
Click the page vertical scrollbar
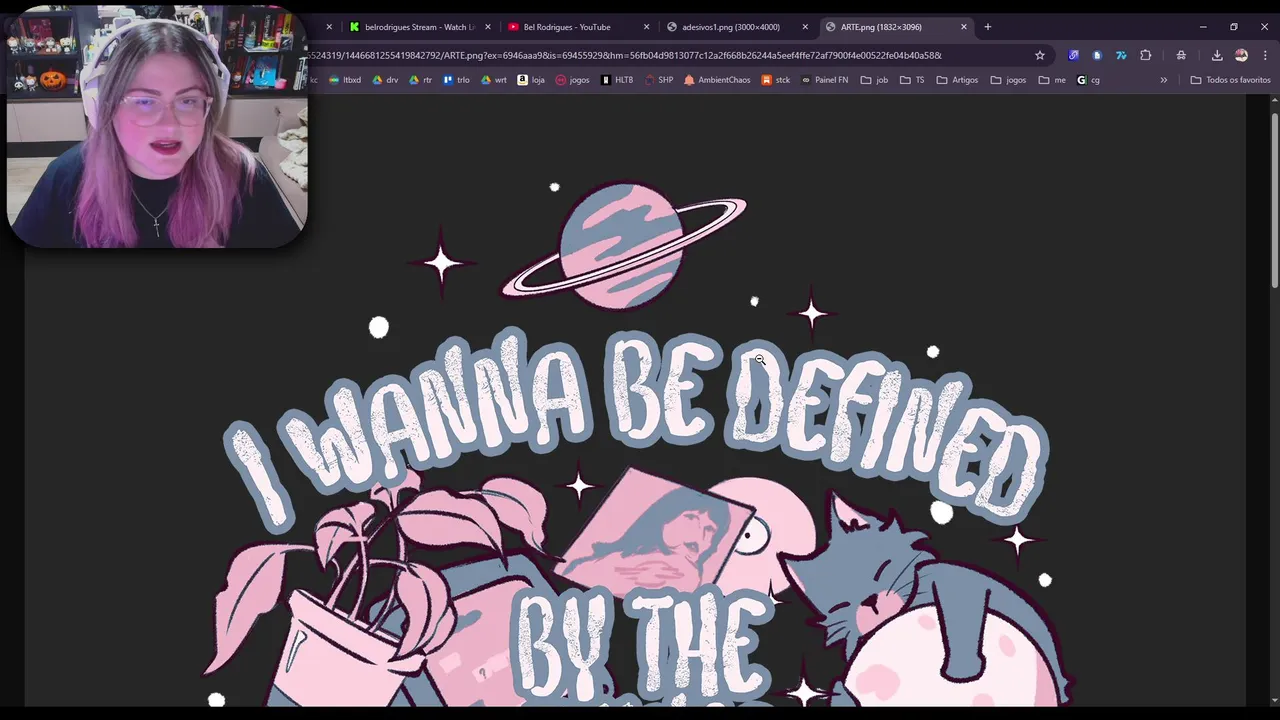tap(1274, 200)
